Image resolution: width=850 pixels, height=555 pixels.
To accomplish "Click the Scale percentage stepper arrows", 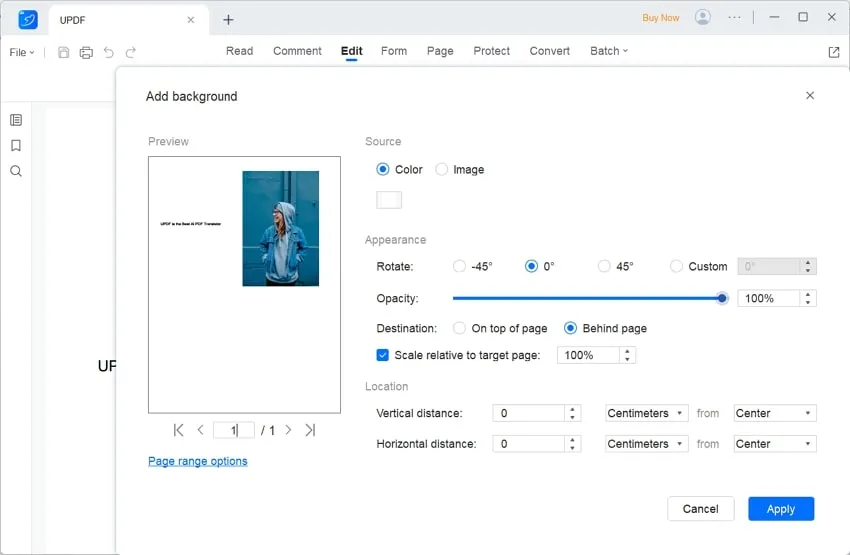I will pos(627,355).
